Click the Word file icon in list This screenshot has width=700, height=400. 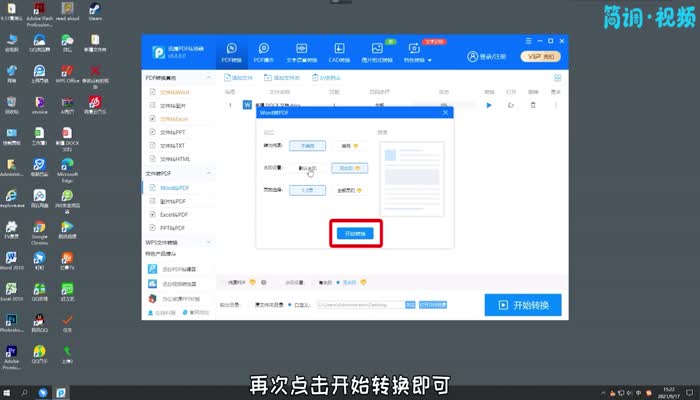pyautogui.click(x=247, y=105)
